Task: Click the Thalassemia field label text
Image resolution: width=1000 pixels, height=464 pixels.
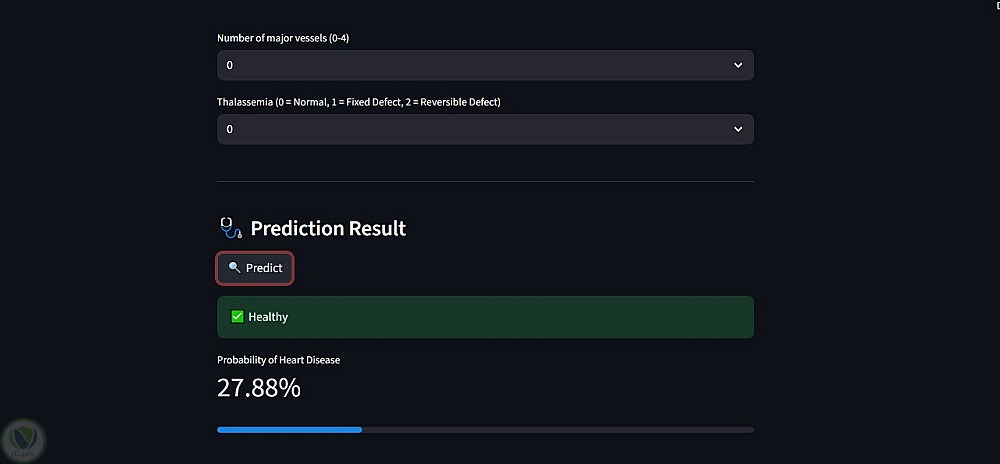Action: coord(358,102)
